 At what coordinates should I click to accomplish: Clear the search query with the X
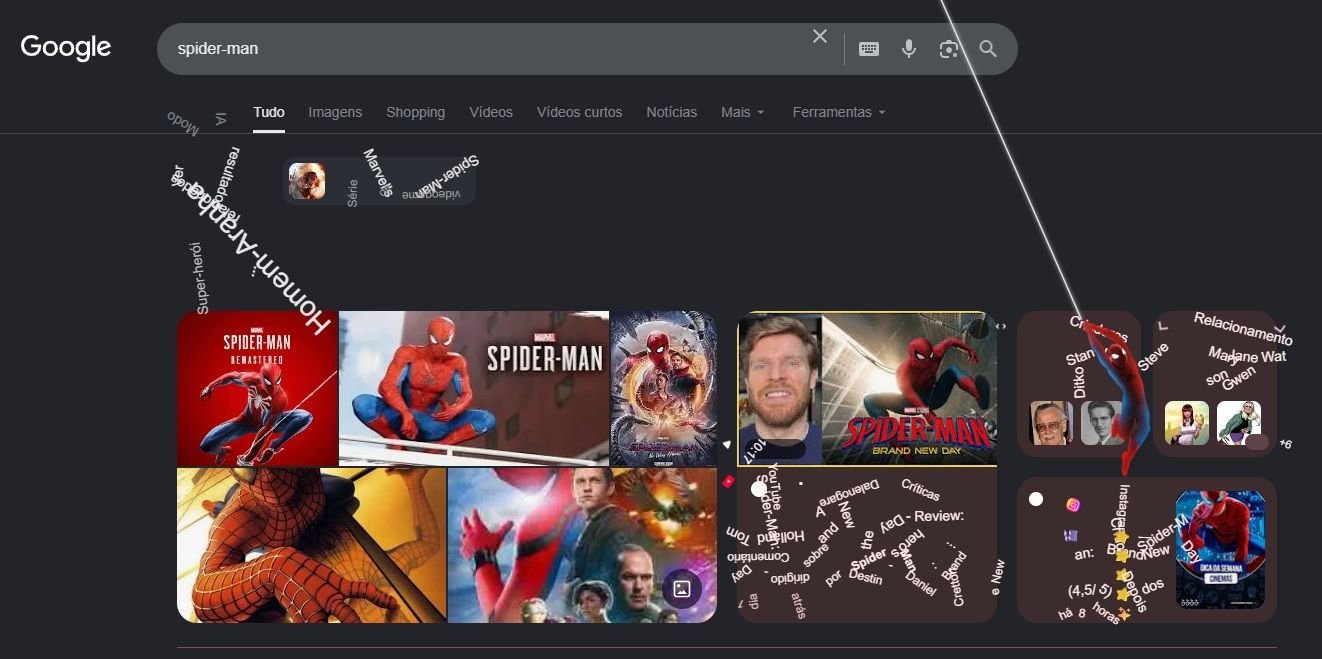coord(820,36)
